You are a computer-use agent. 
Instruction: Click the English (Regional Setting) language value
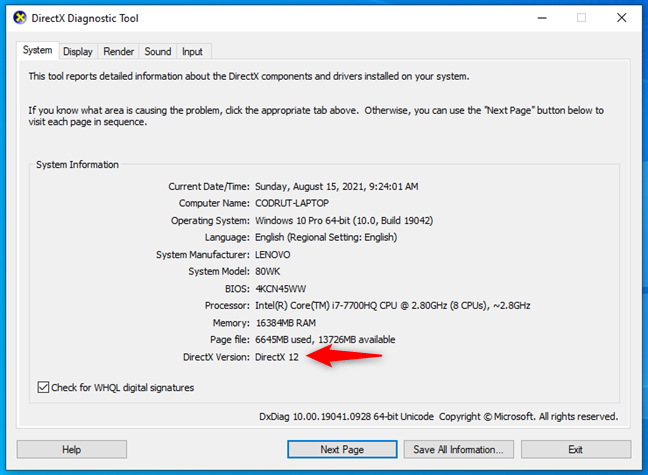pyautogui.click(x=326, y=238)
